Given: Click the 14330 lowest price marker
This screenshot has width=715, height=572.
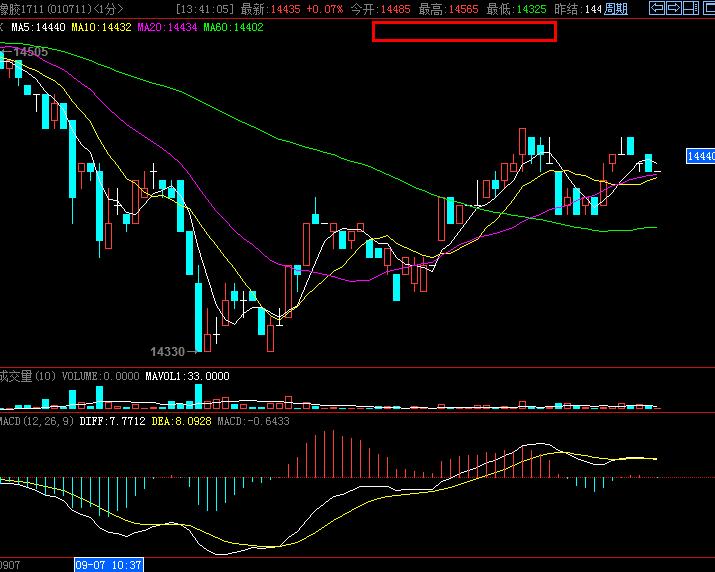Looking at the screenshot, I should coord(168,352).
